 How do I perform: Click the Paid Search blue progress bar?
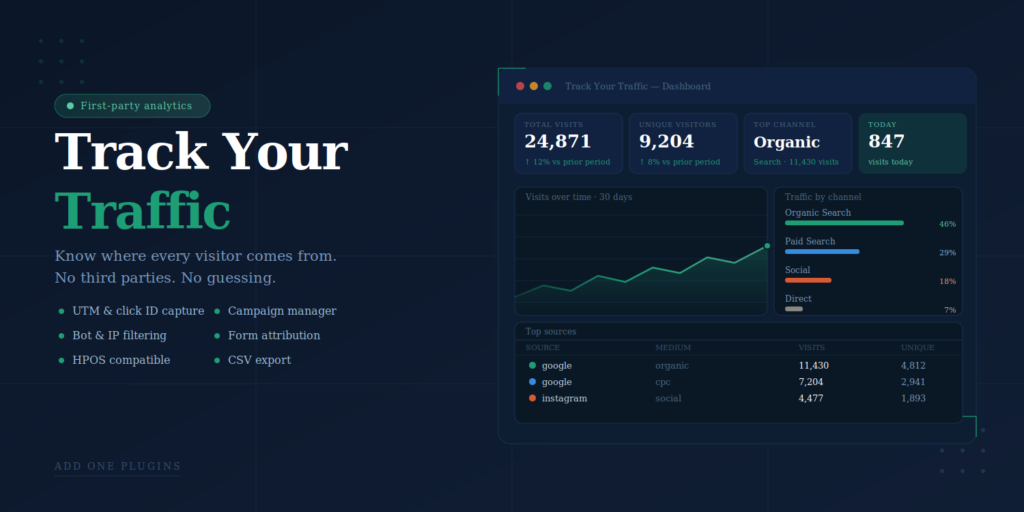(x=822, y=251)
